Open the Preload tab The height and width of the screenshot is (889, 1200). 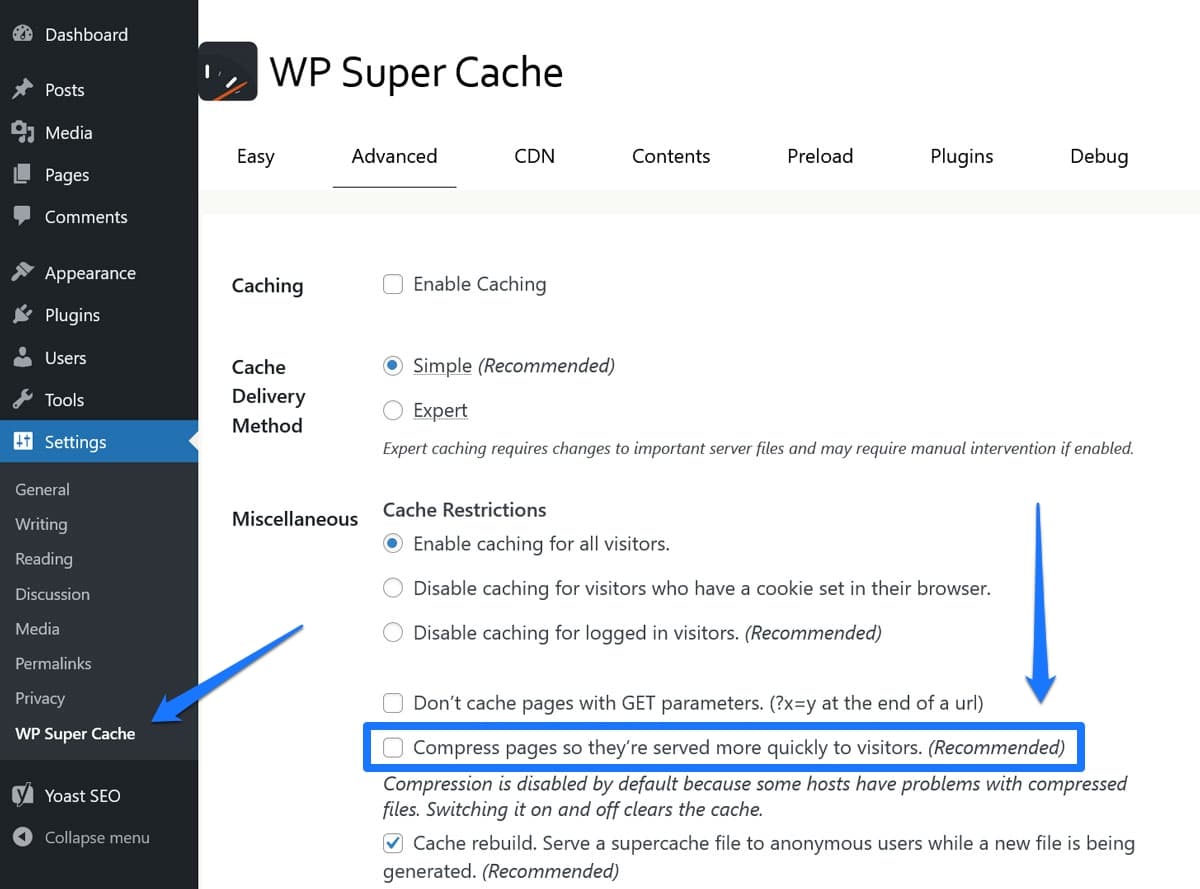click(x=819, y=156)
